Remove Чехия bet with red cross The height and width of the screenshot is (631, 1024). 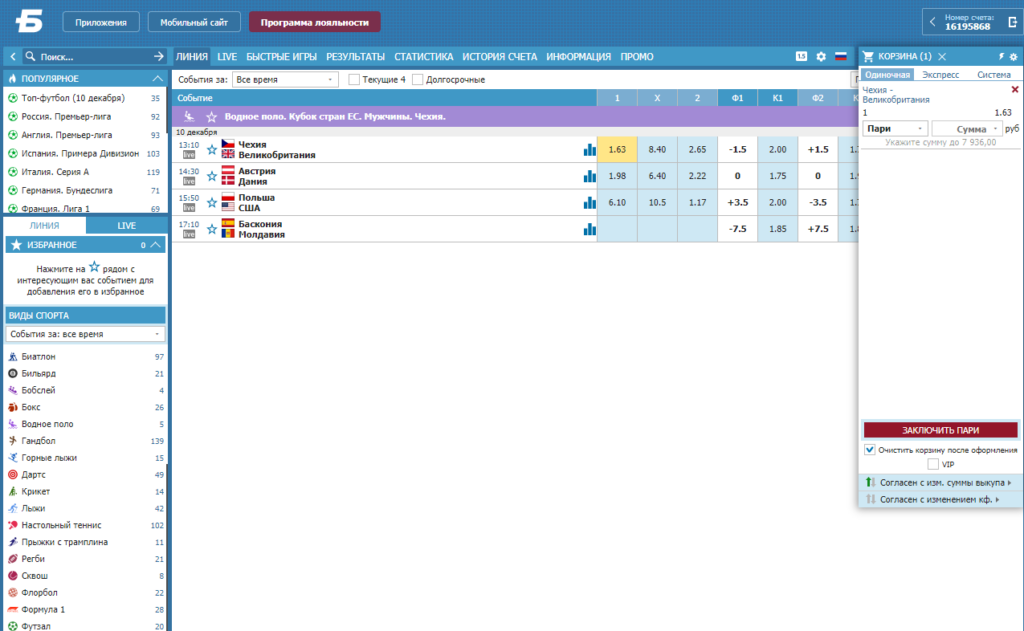[x=1015, y=89]
